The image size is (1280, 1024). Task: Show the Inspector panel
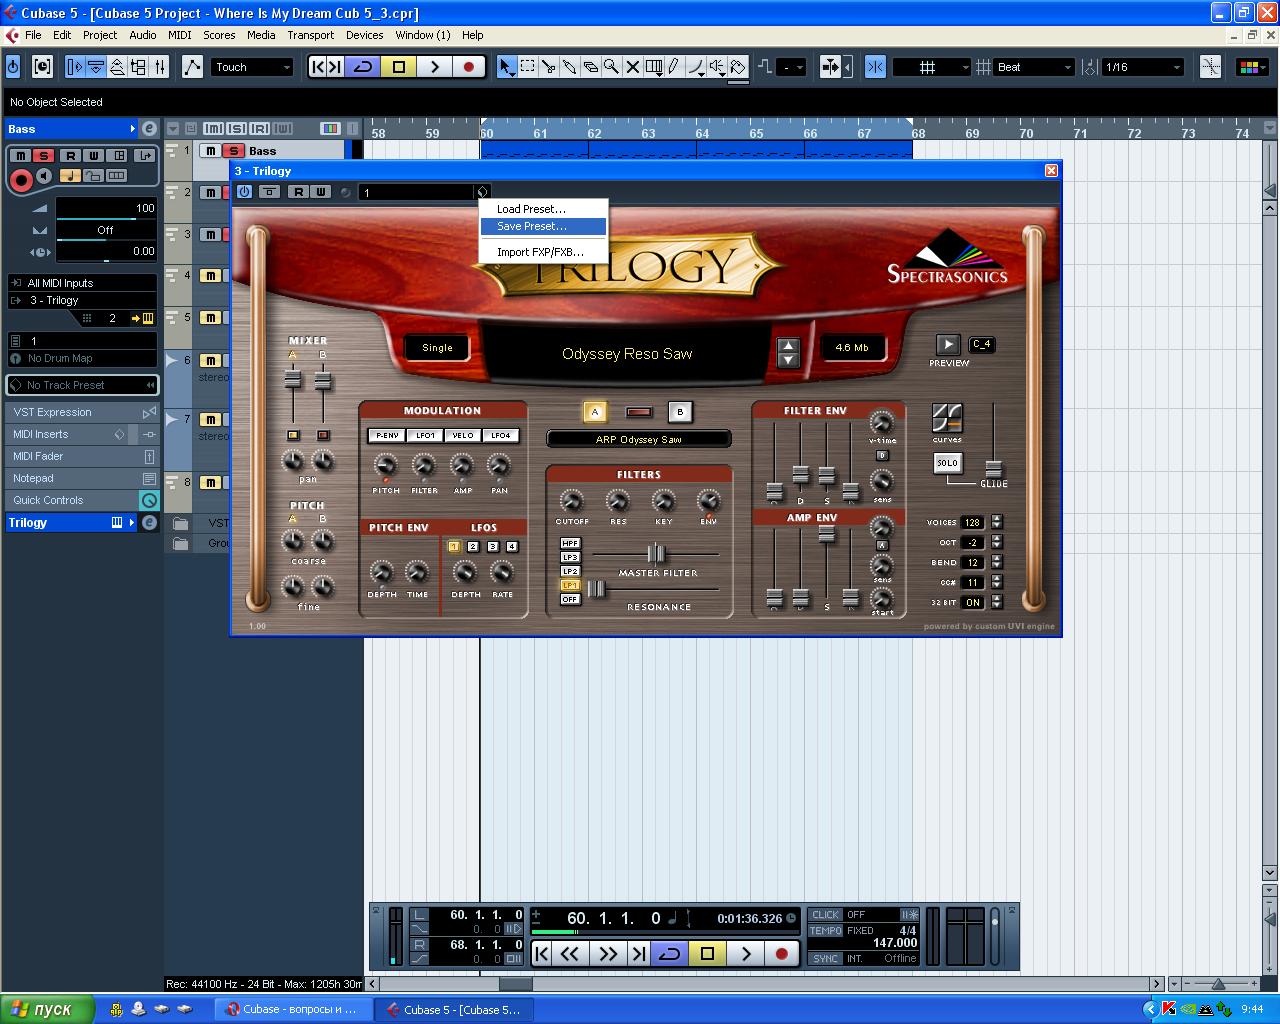(76, 67)
